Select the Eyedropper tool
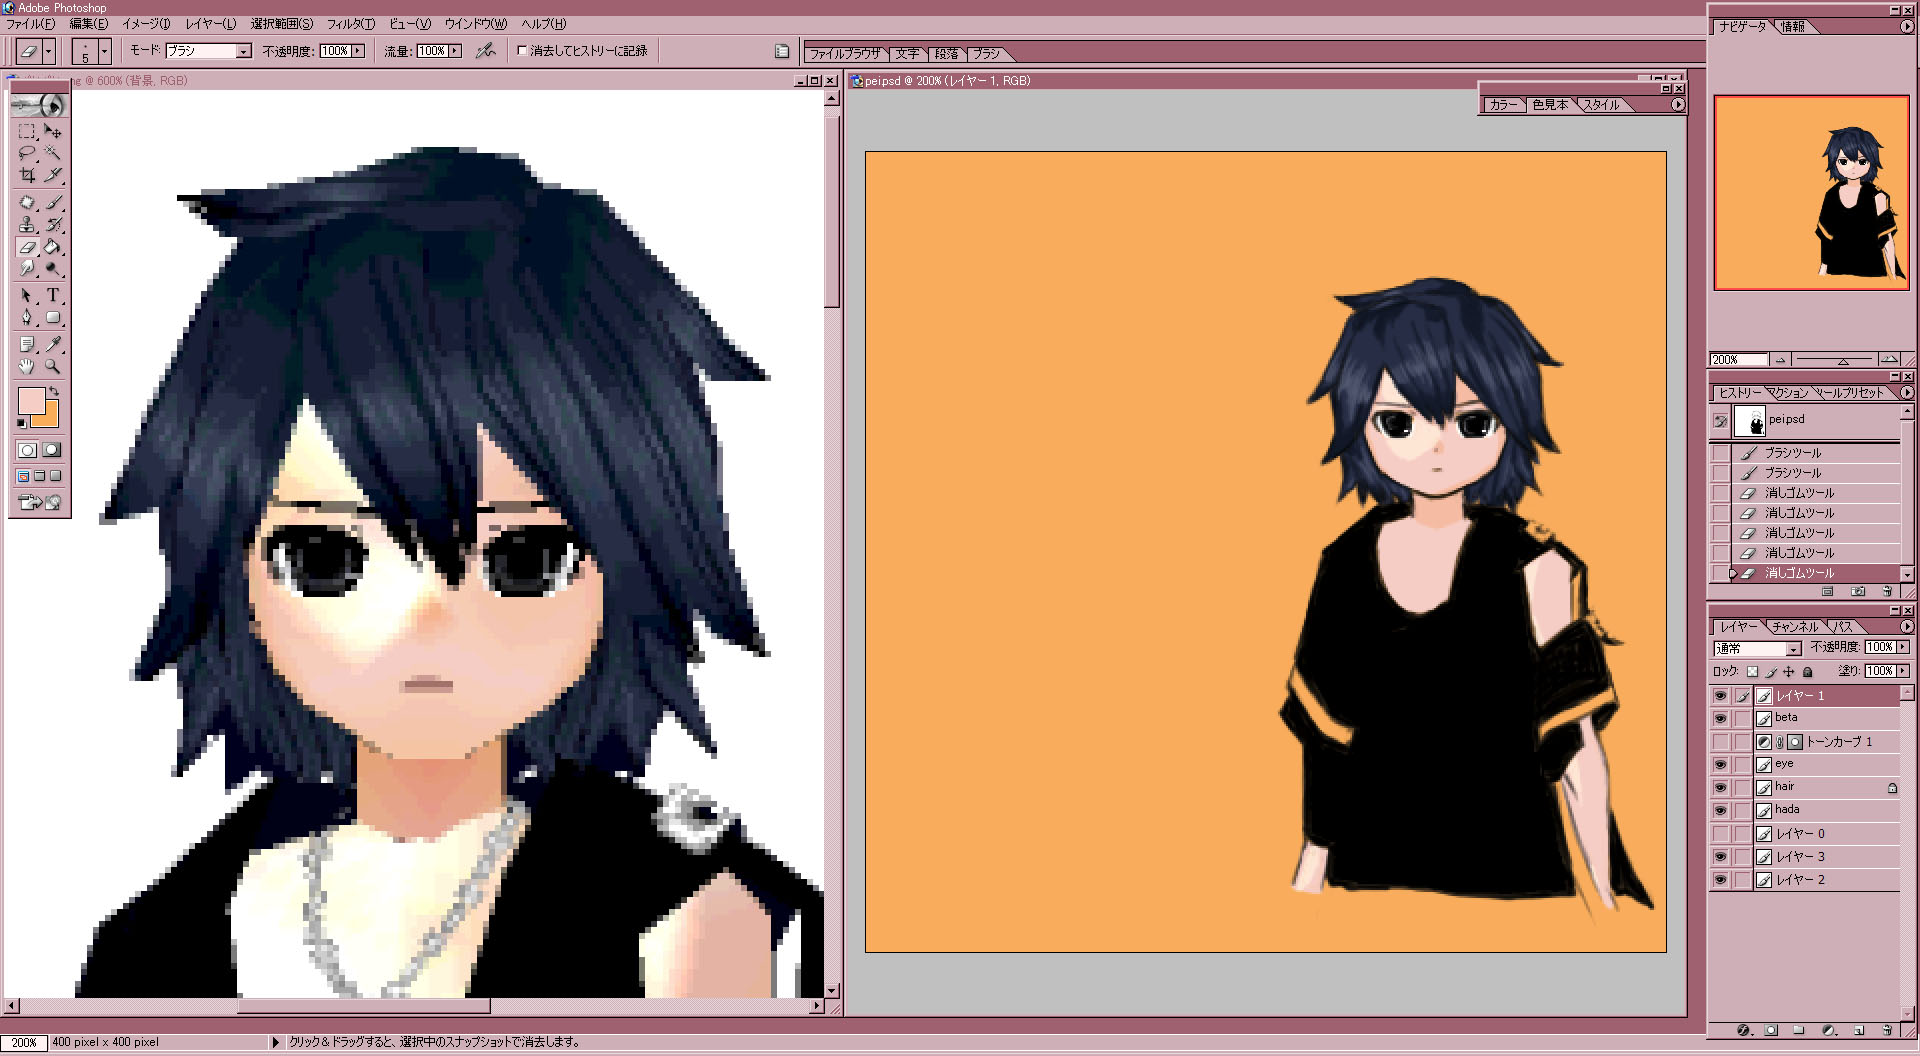Image resolution: width=1920 pixels, height=1056 pixels. point(53,344)
